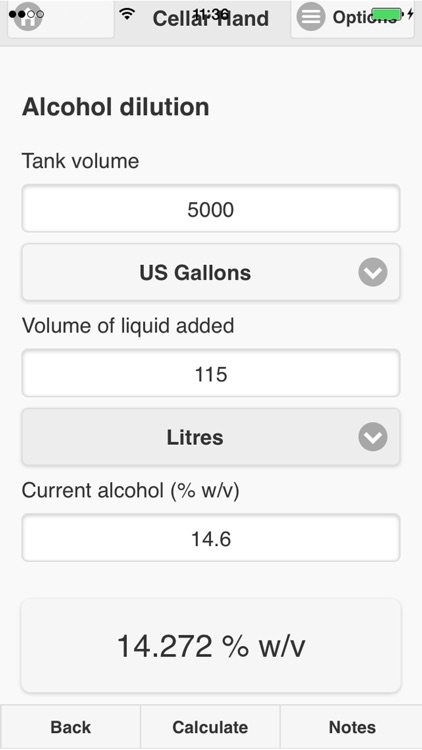Go Back to previous screen
Viewport: 422px width, 750px height.
pyautogui.click(x=70, y=727)
